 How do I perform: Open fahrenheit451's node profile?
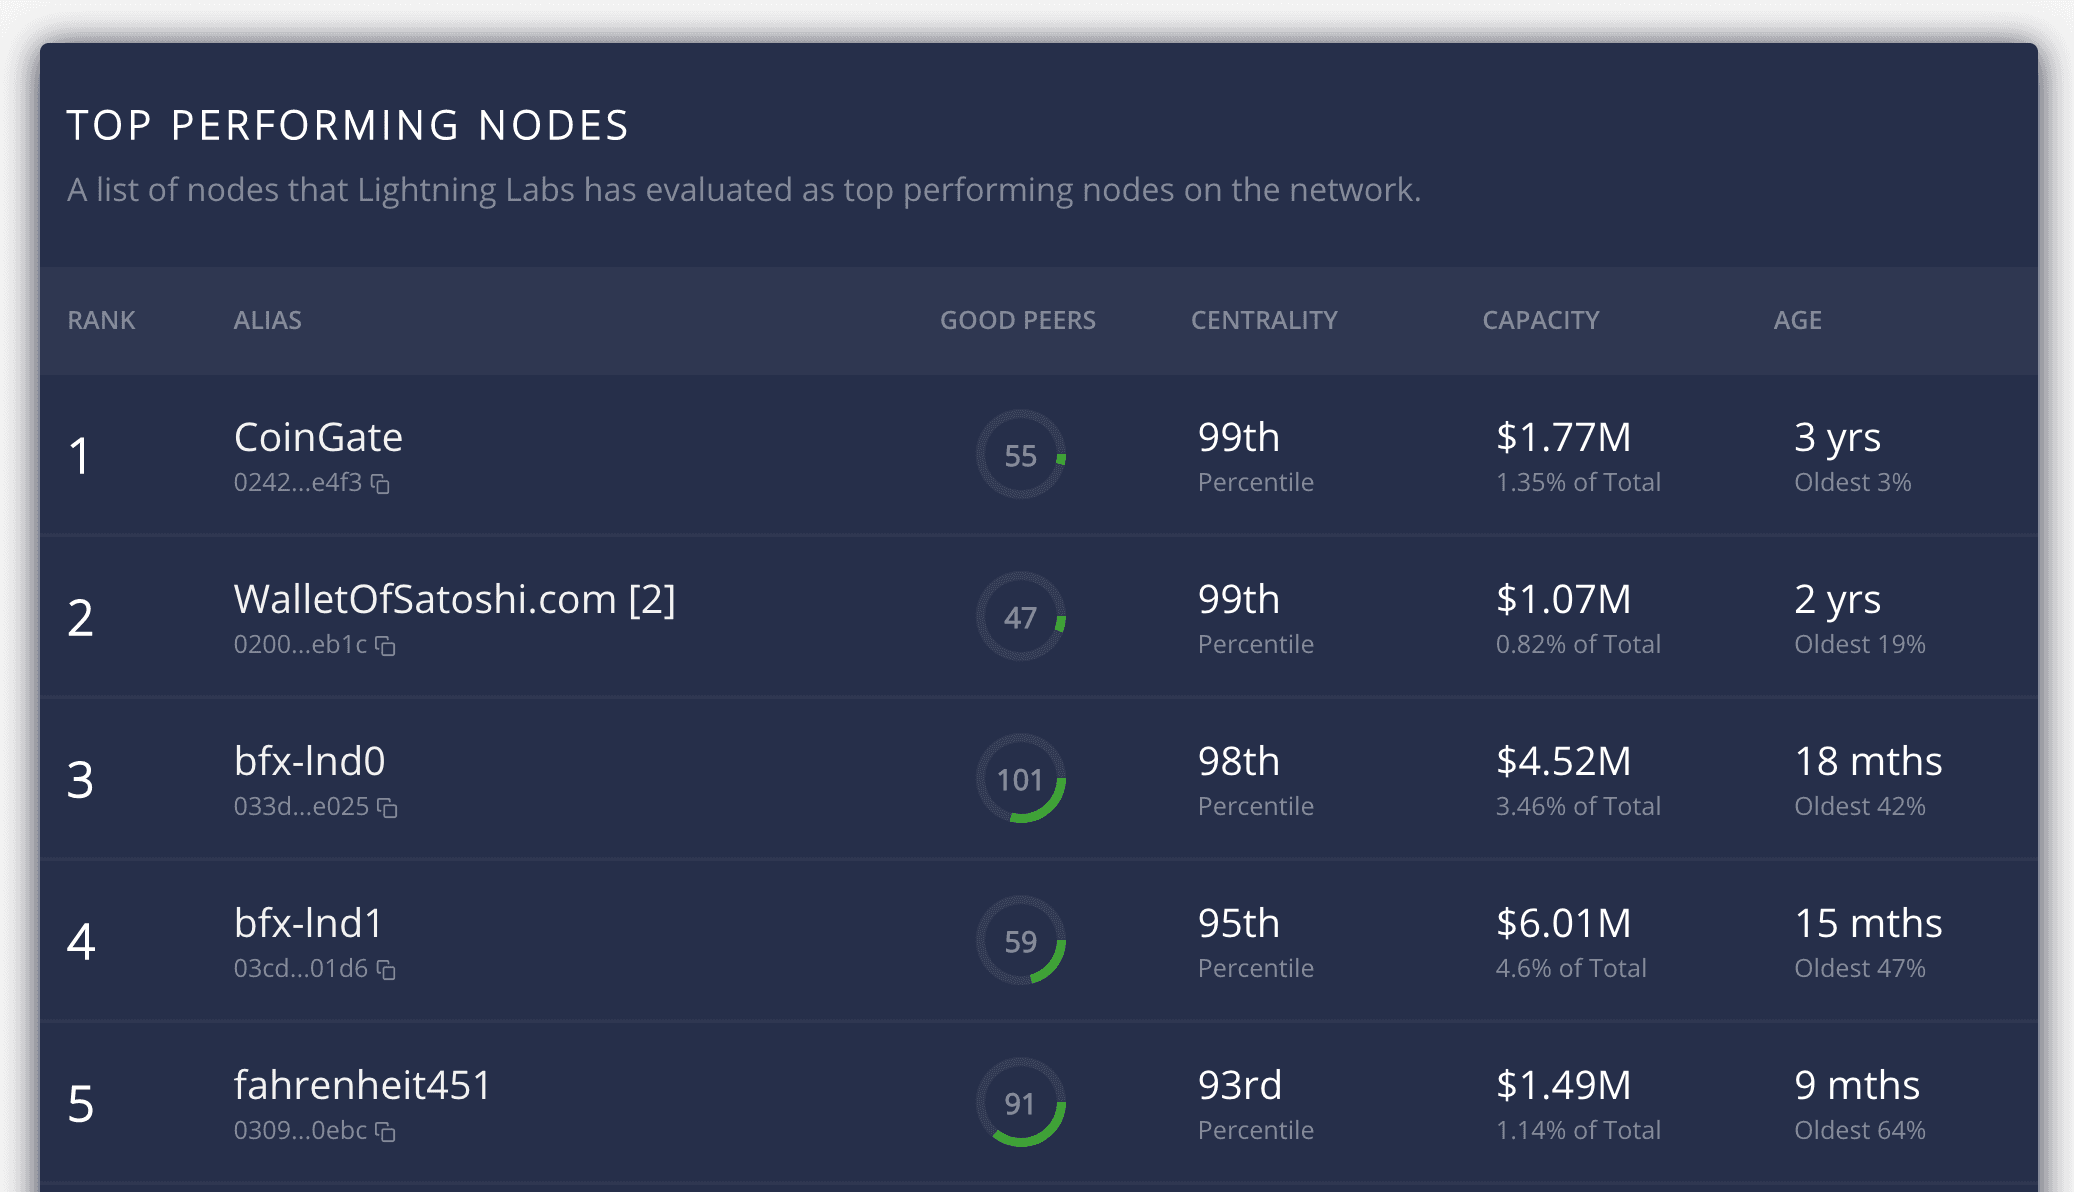pos(361,1085)
